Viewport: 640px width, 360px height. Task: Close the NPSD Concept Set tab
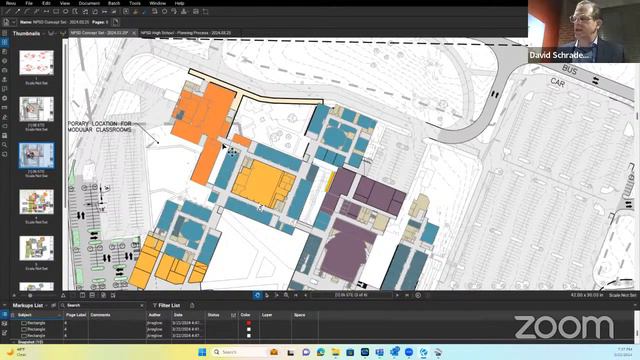click(x=134, y=33)
